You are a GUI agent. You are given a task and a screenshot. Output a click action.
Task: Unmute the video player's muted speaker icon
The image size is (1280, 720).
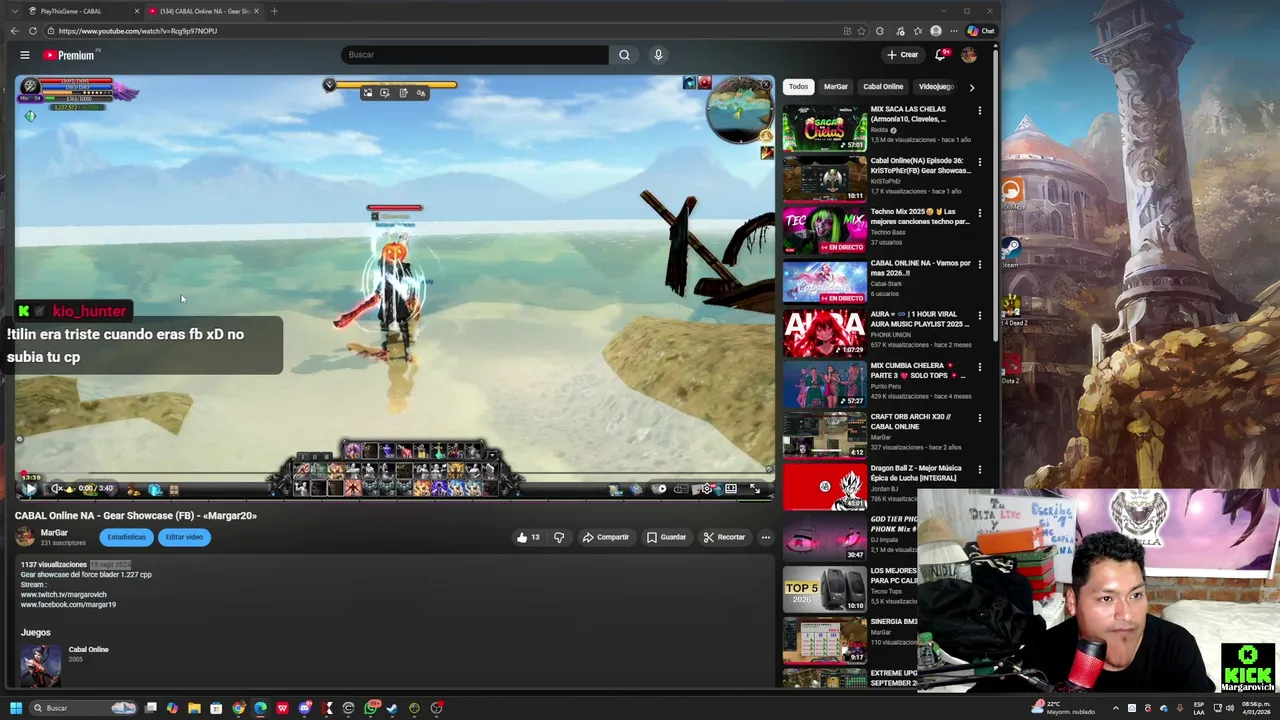point(57,489)
